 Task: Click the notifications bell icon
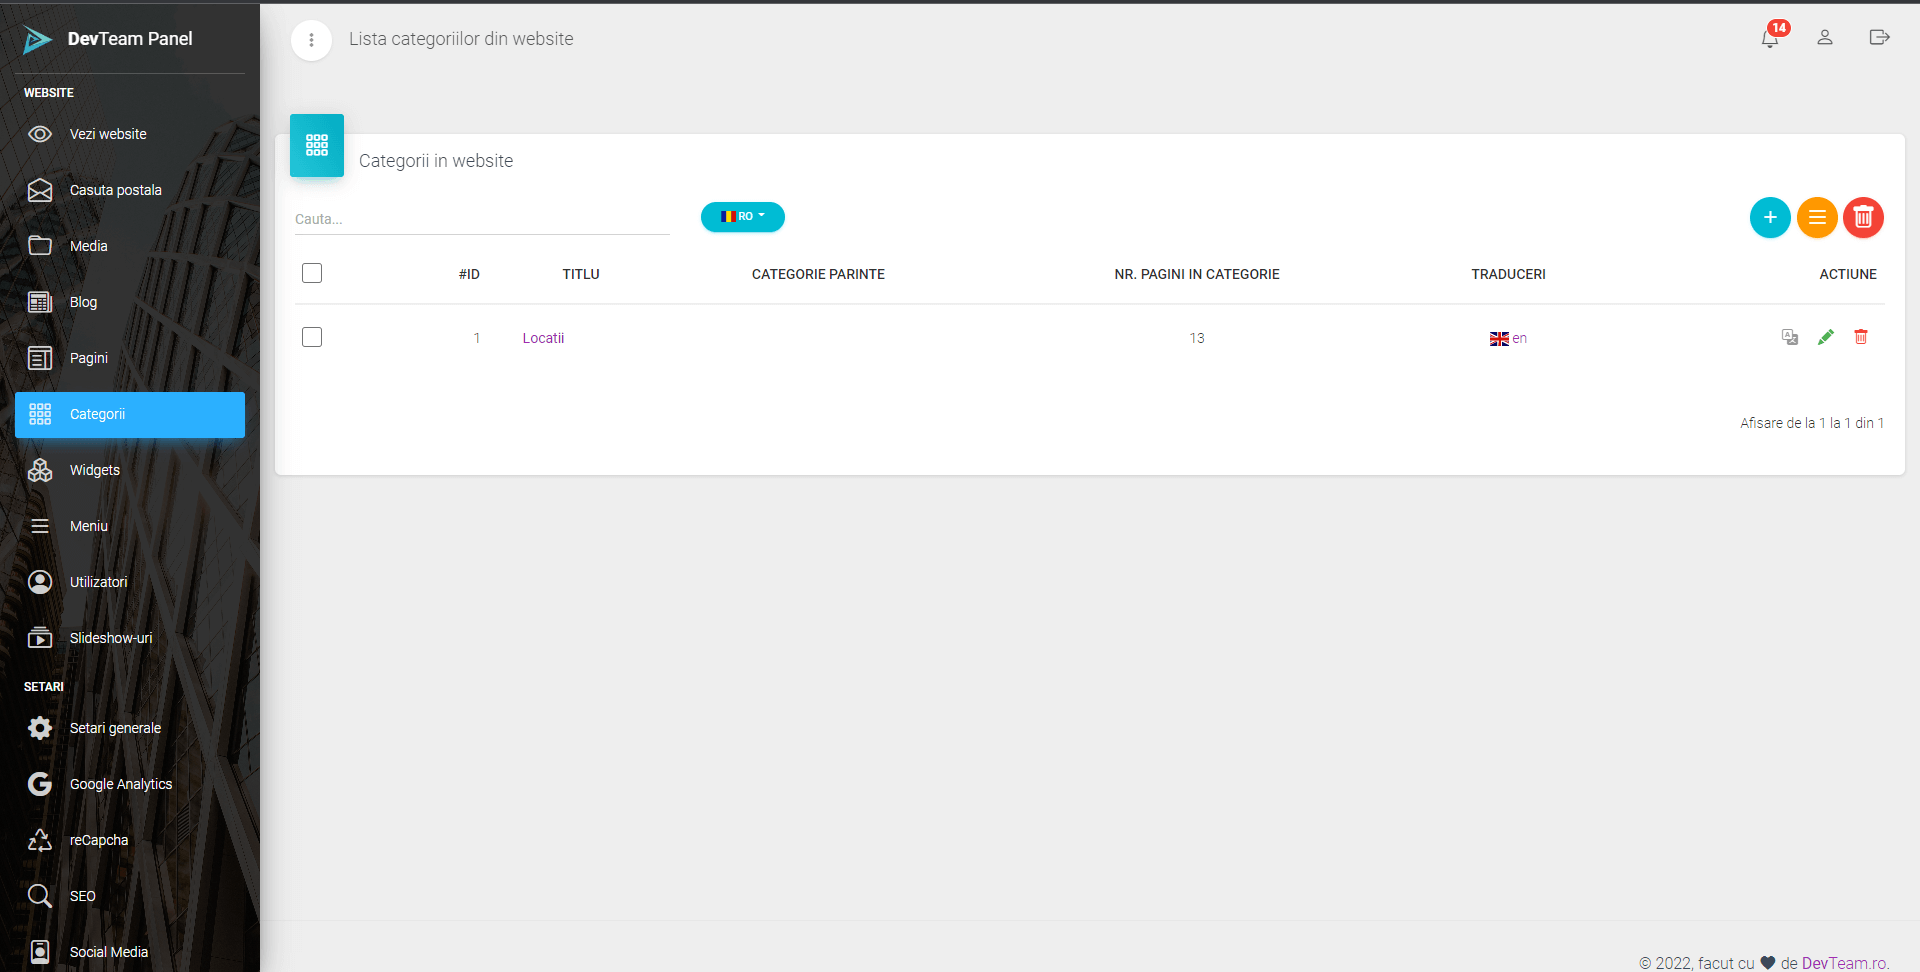(x=1769, y=38)
